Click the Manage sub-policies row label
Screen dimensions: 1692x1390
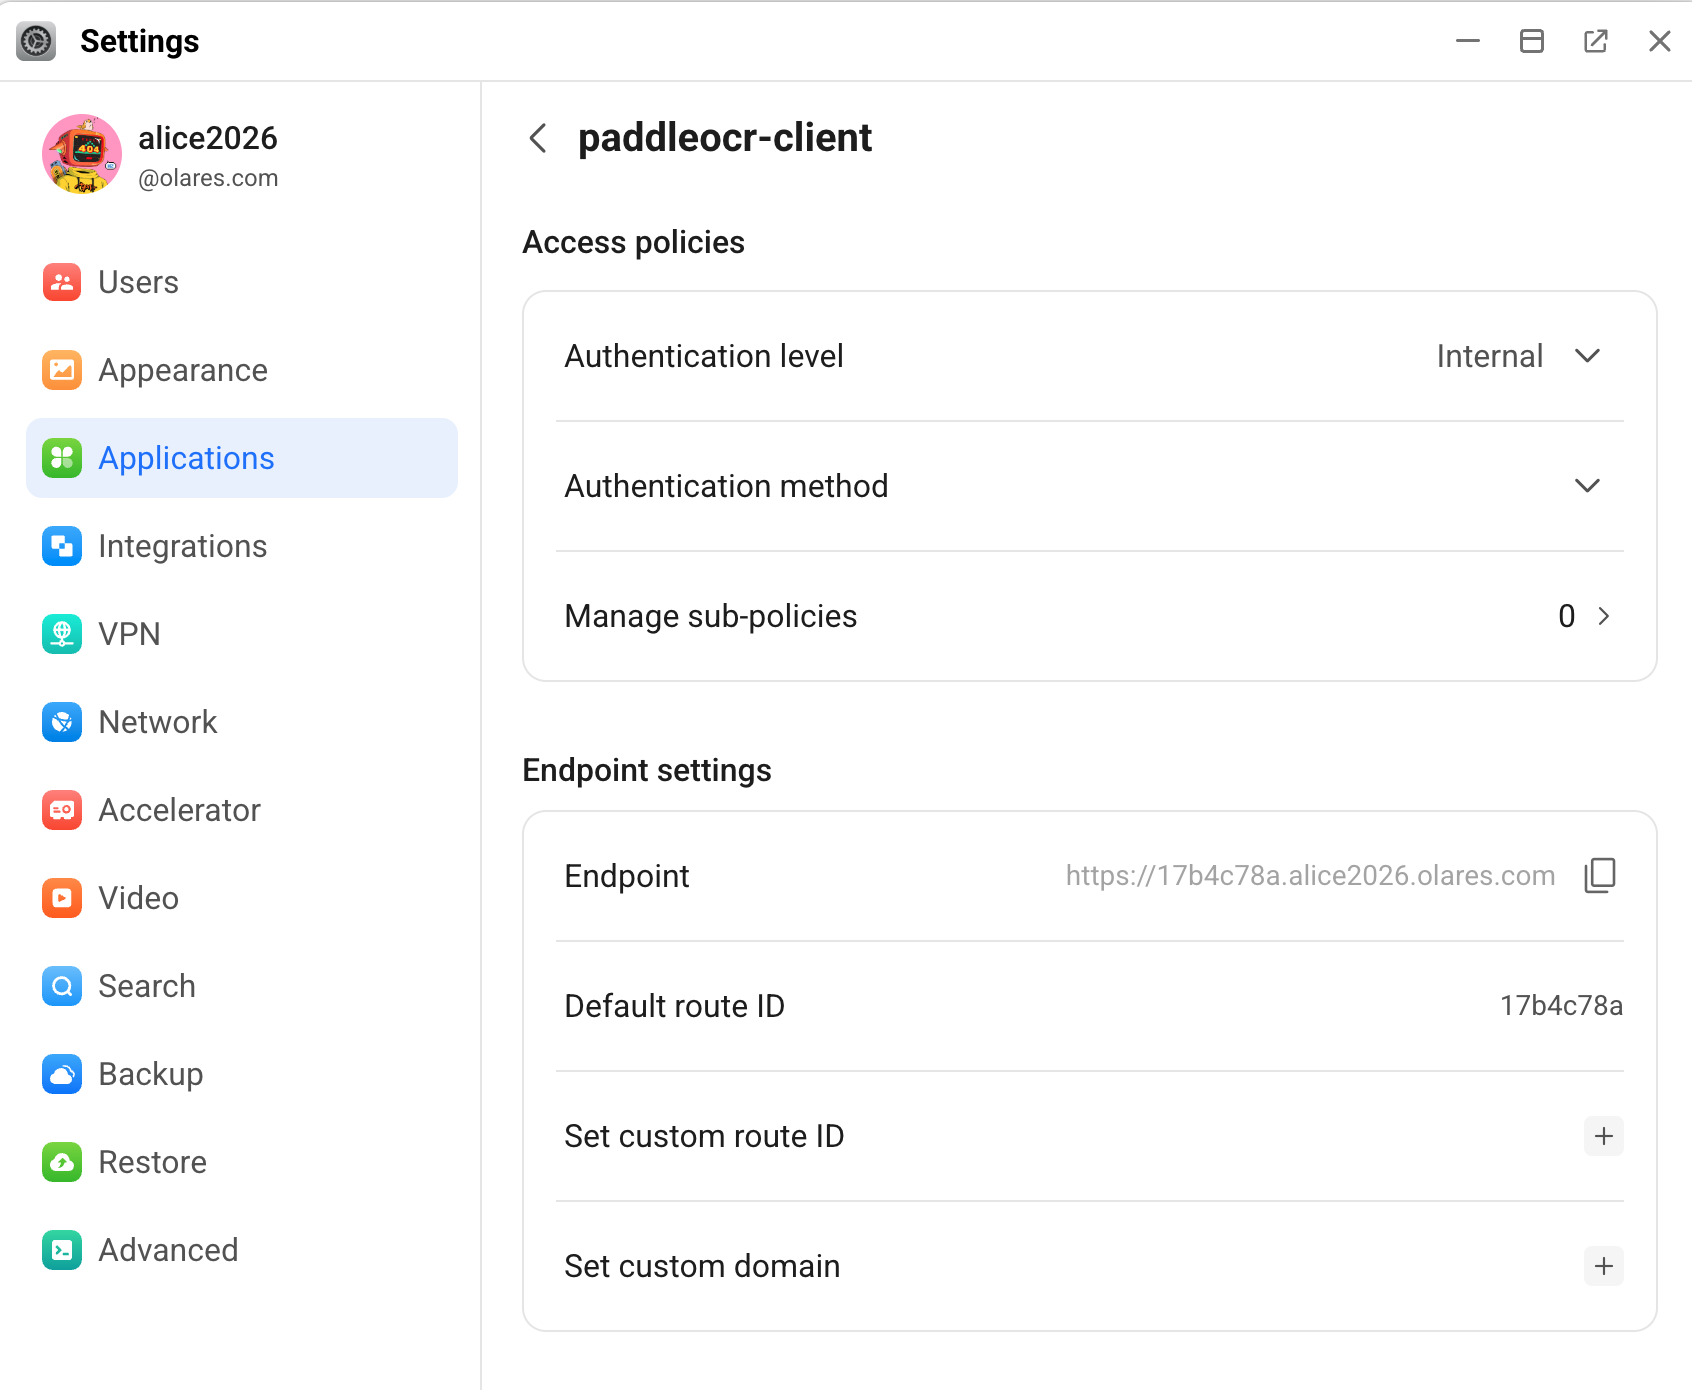pyautogui.click(x=711, y=616)
